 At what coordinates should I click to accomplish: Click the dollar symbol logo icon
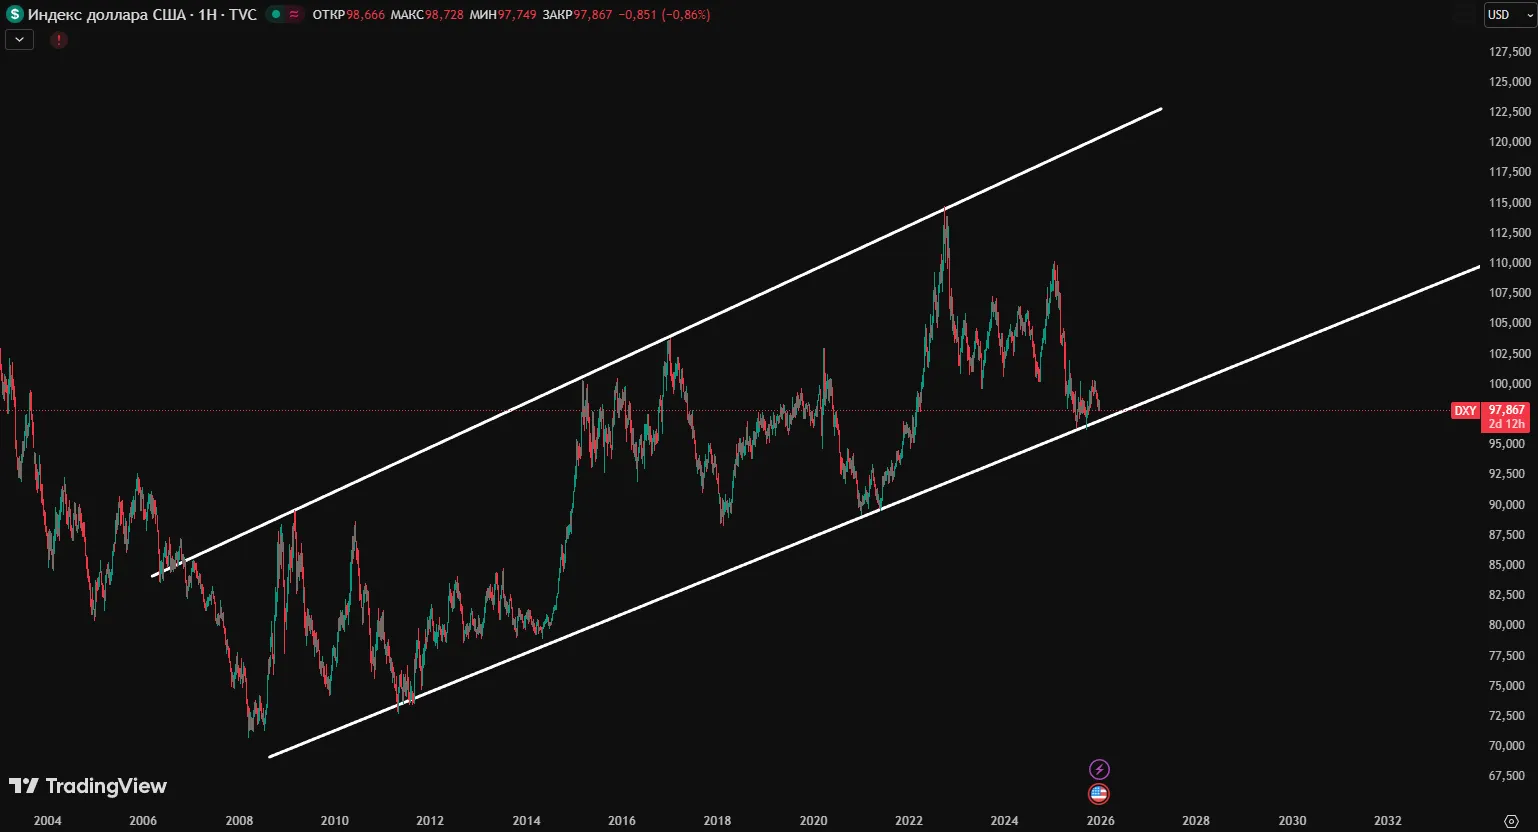tap(14, 15)
